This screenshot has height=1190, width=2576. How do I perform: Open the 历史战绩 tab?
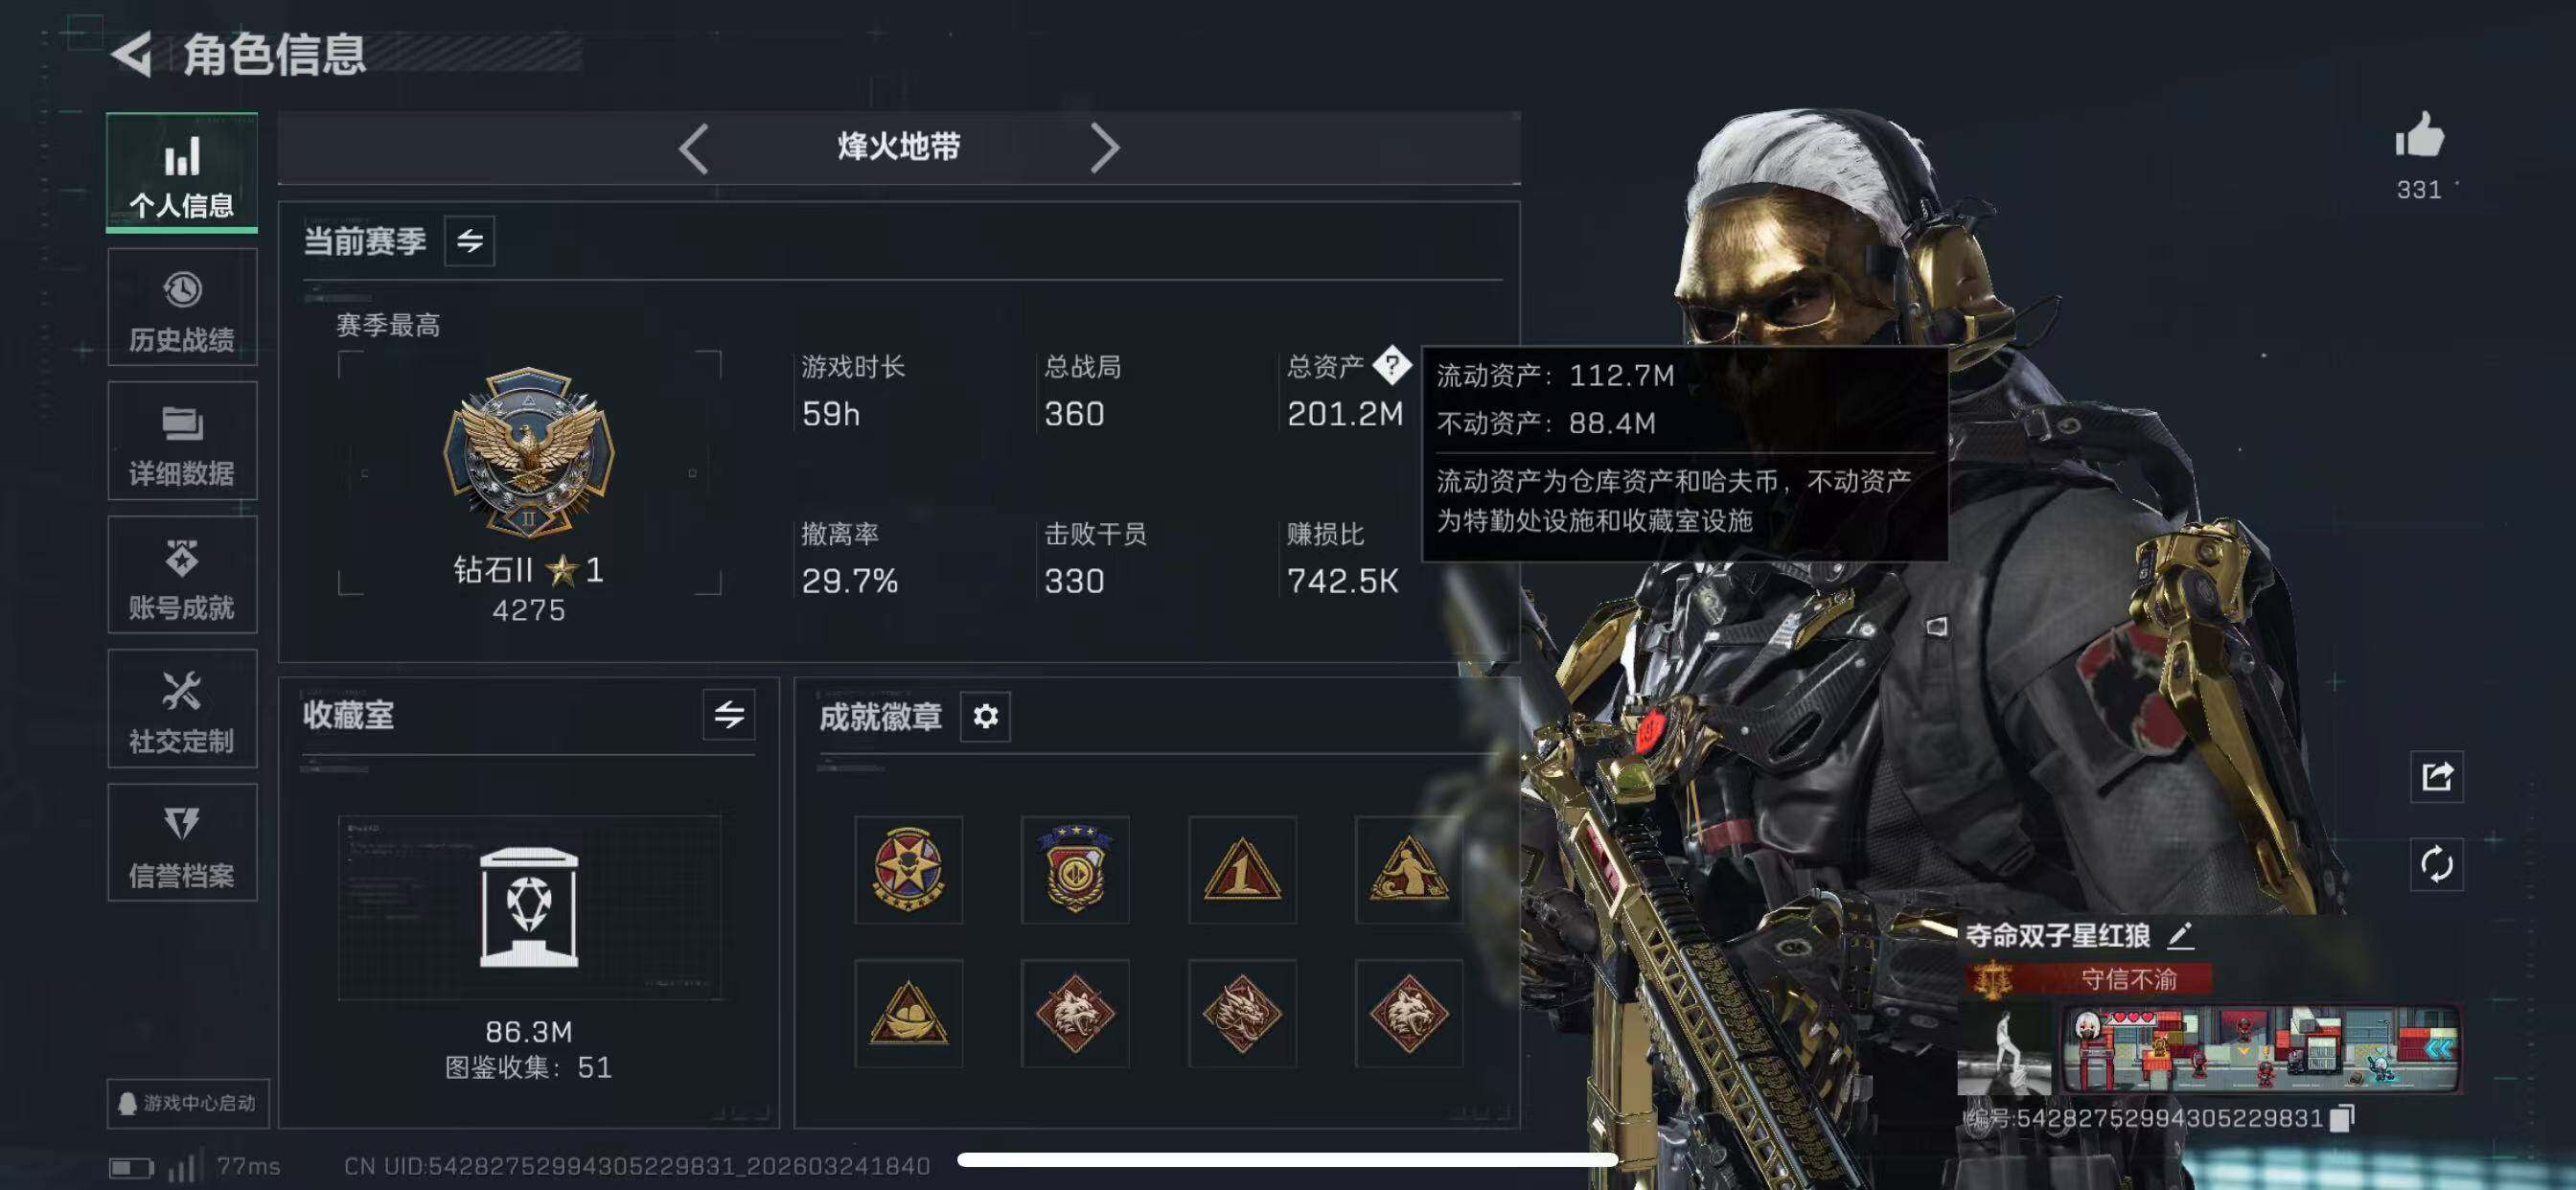click(x=182, y=308)
